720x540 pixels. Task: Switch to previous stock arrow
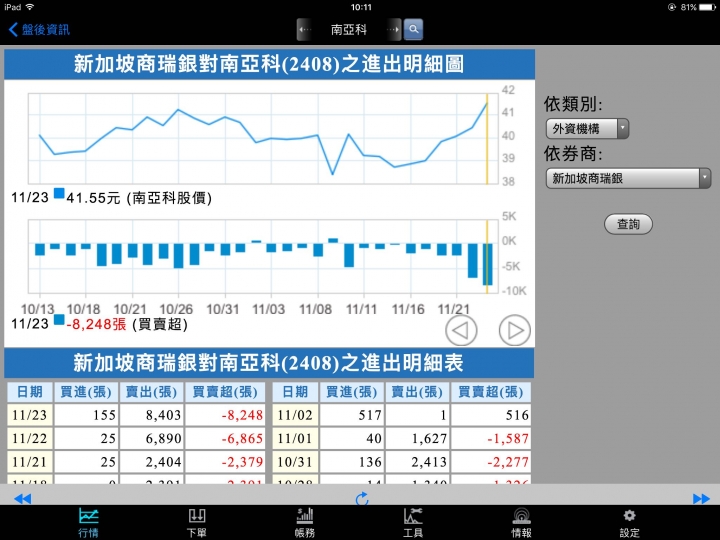[x=304, y=30]
